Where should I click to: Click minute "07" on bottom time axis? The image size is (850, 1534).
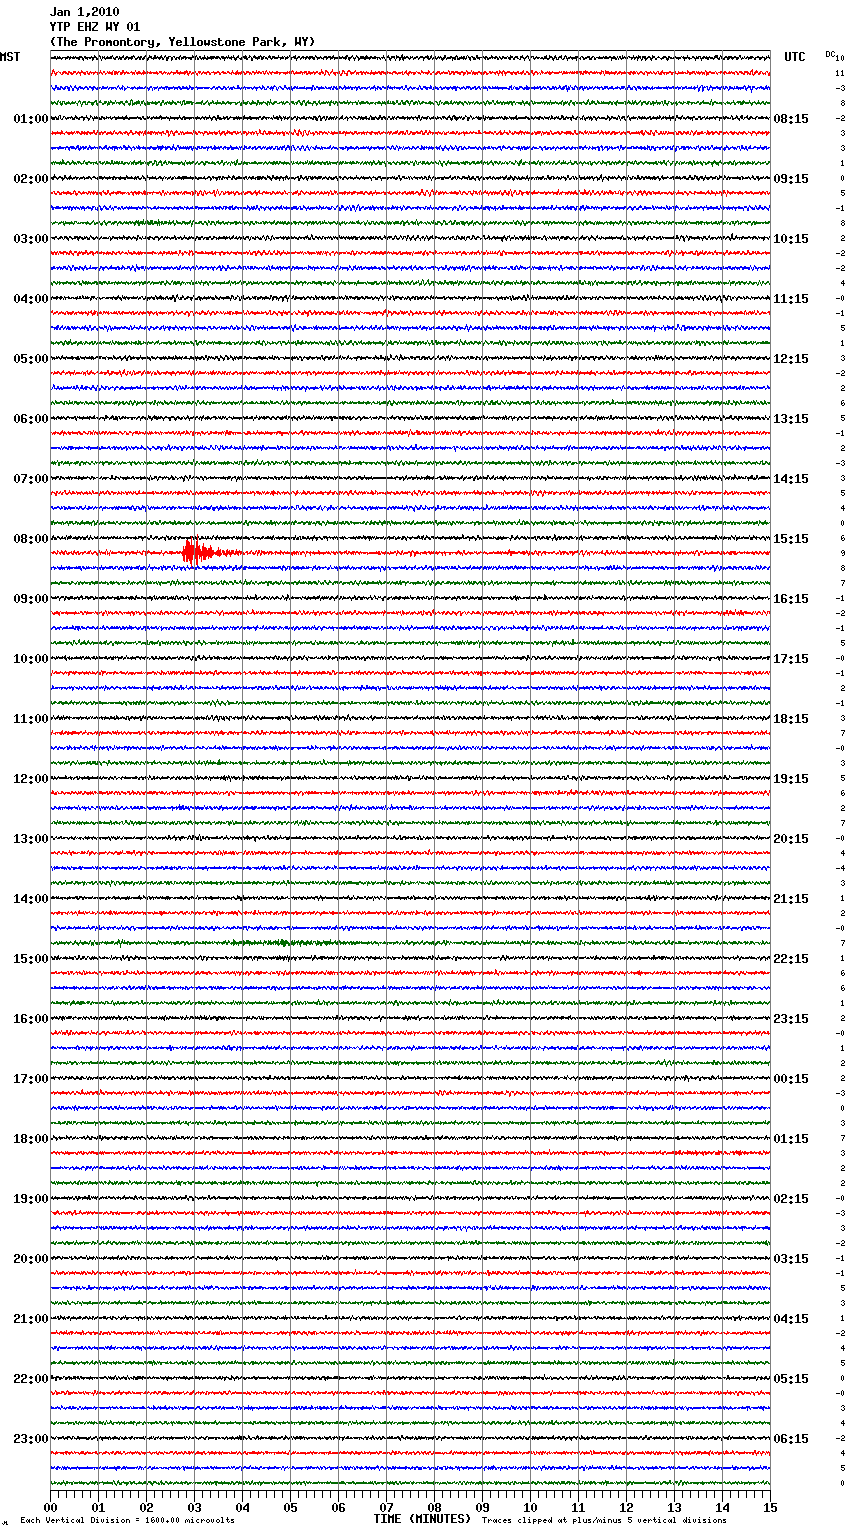(x=386, y=1506)
